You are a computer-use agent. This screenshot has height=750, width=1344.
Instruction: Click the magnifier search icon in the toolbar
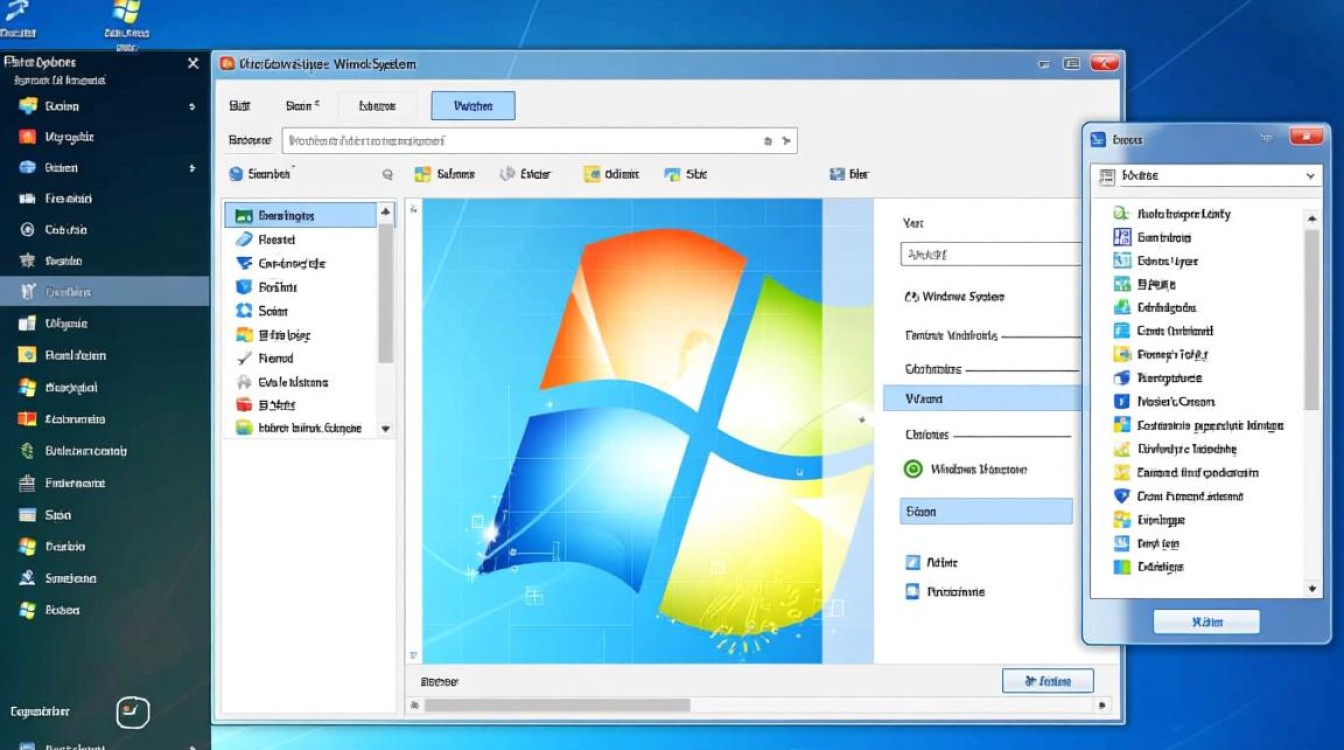pos(387,174)
